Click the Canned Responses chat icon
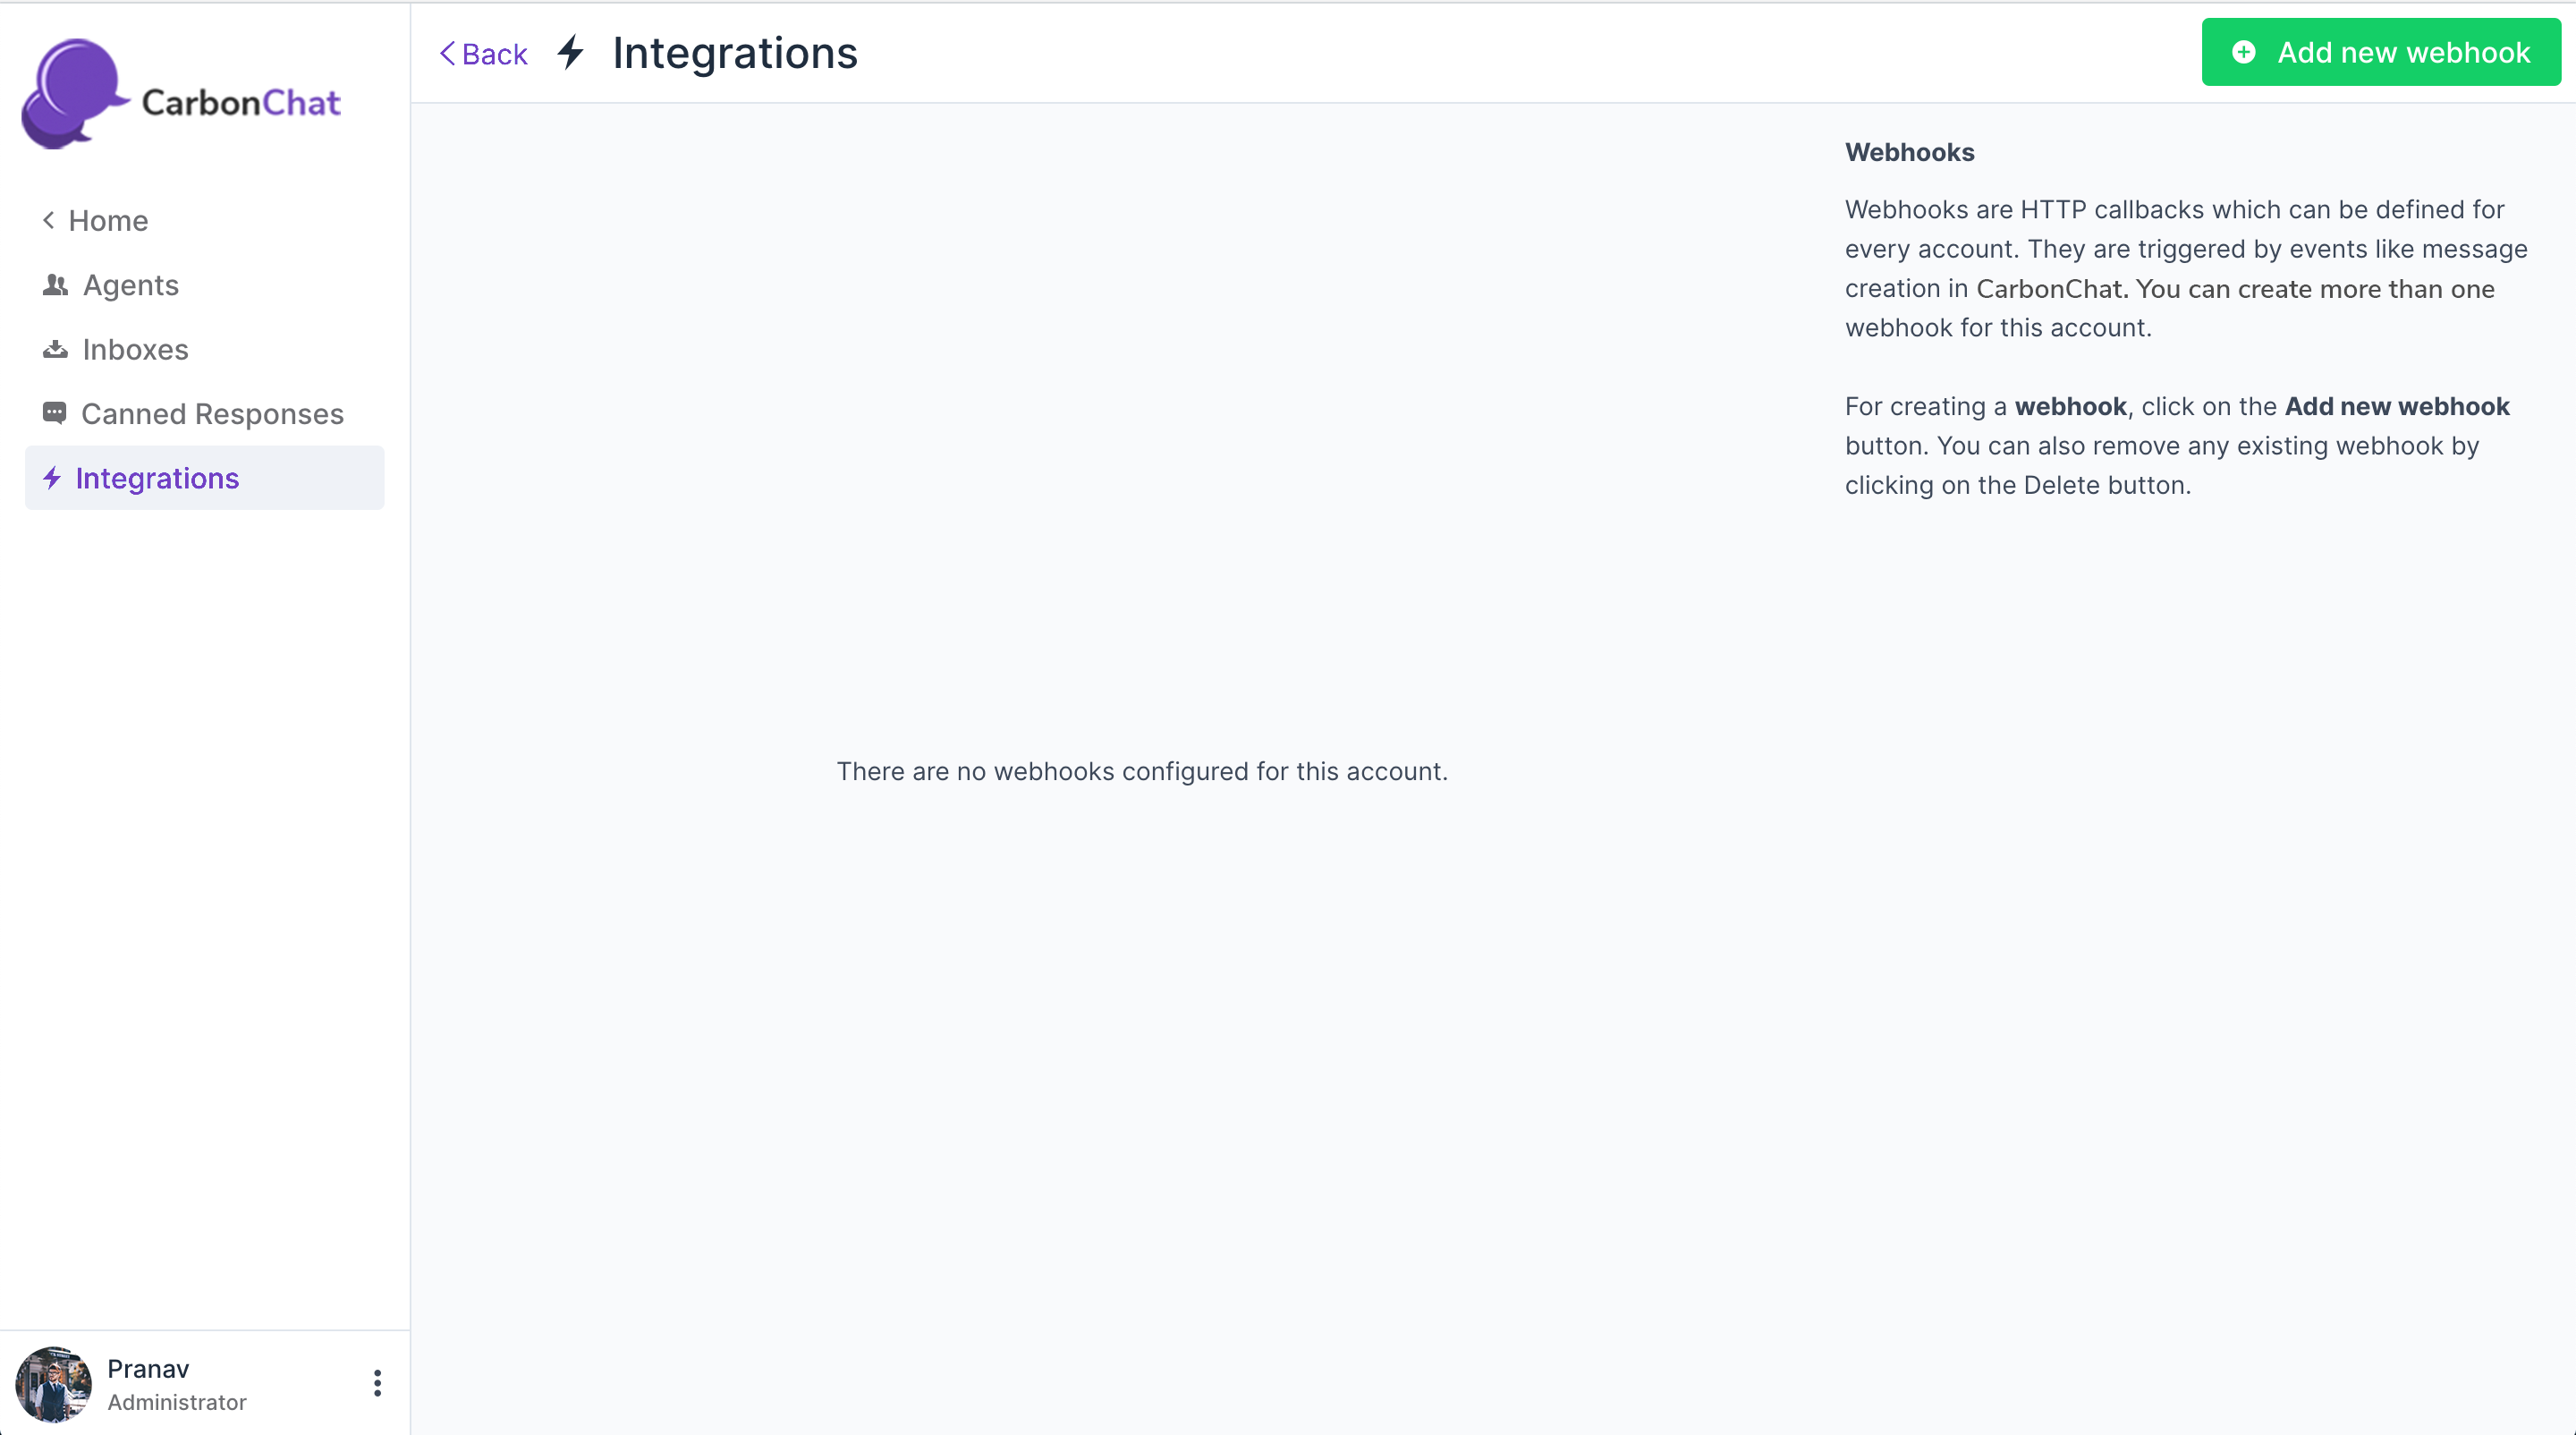Viewport: 2576px width, 1435px height. point(54,413)
